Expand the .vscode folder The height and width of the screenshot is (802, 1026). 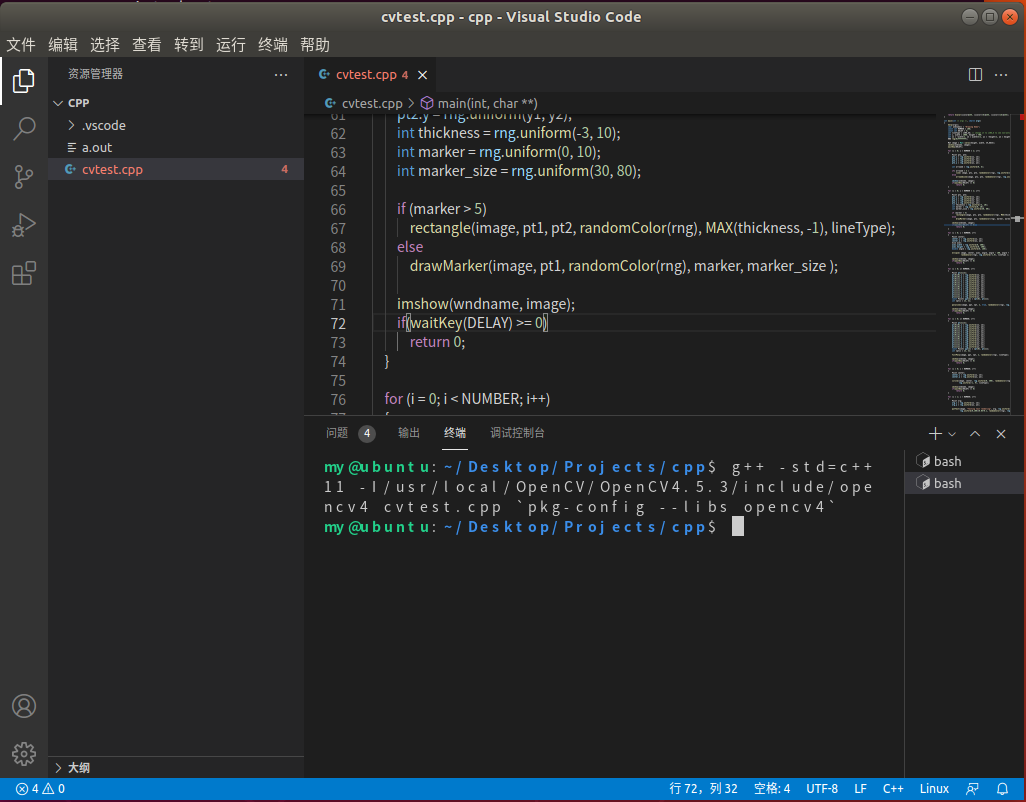click(x=71, y=126)
